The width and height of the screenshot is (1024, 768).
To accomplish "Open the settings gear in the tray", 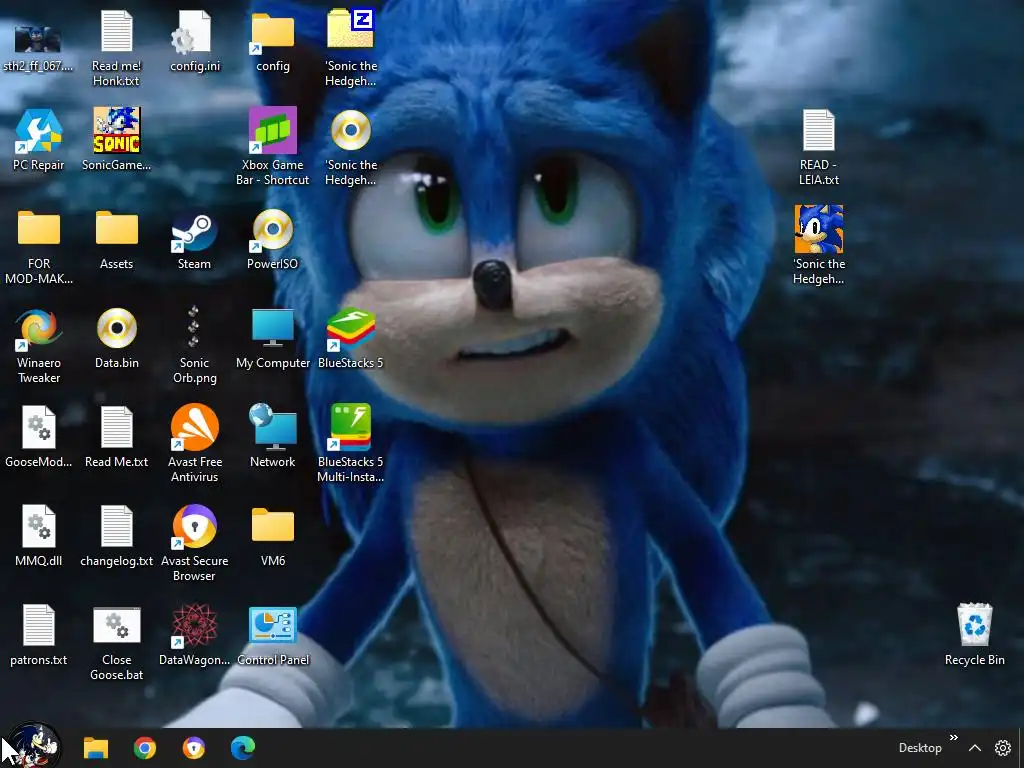I will pyautogui.click(x=1002, y=748).
